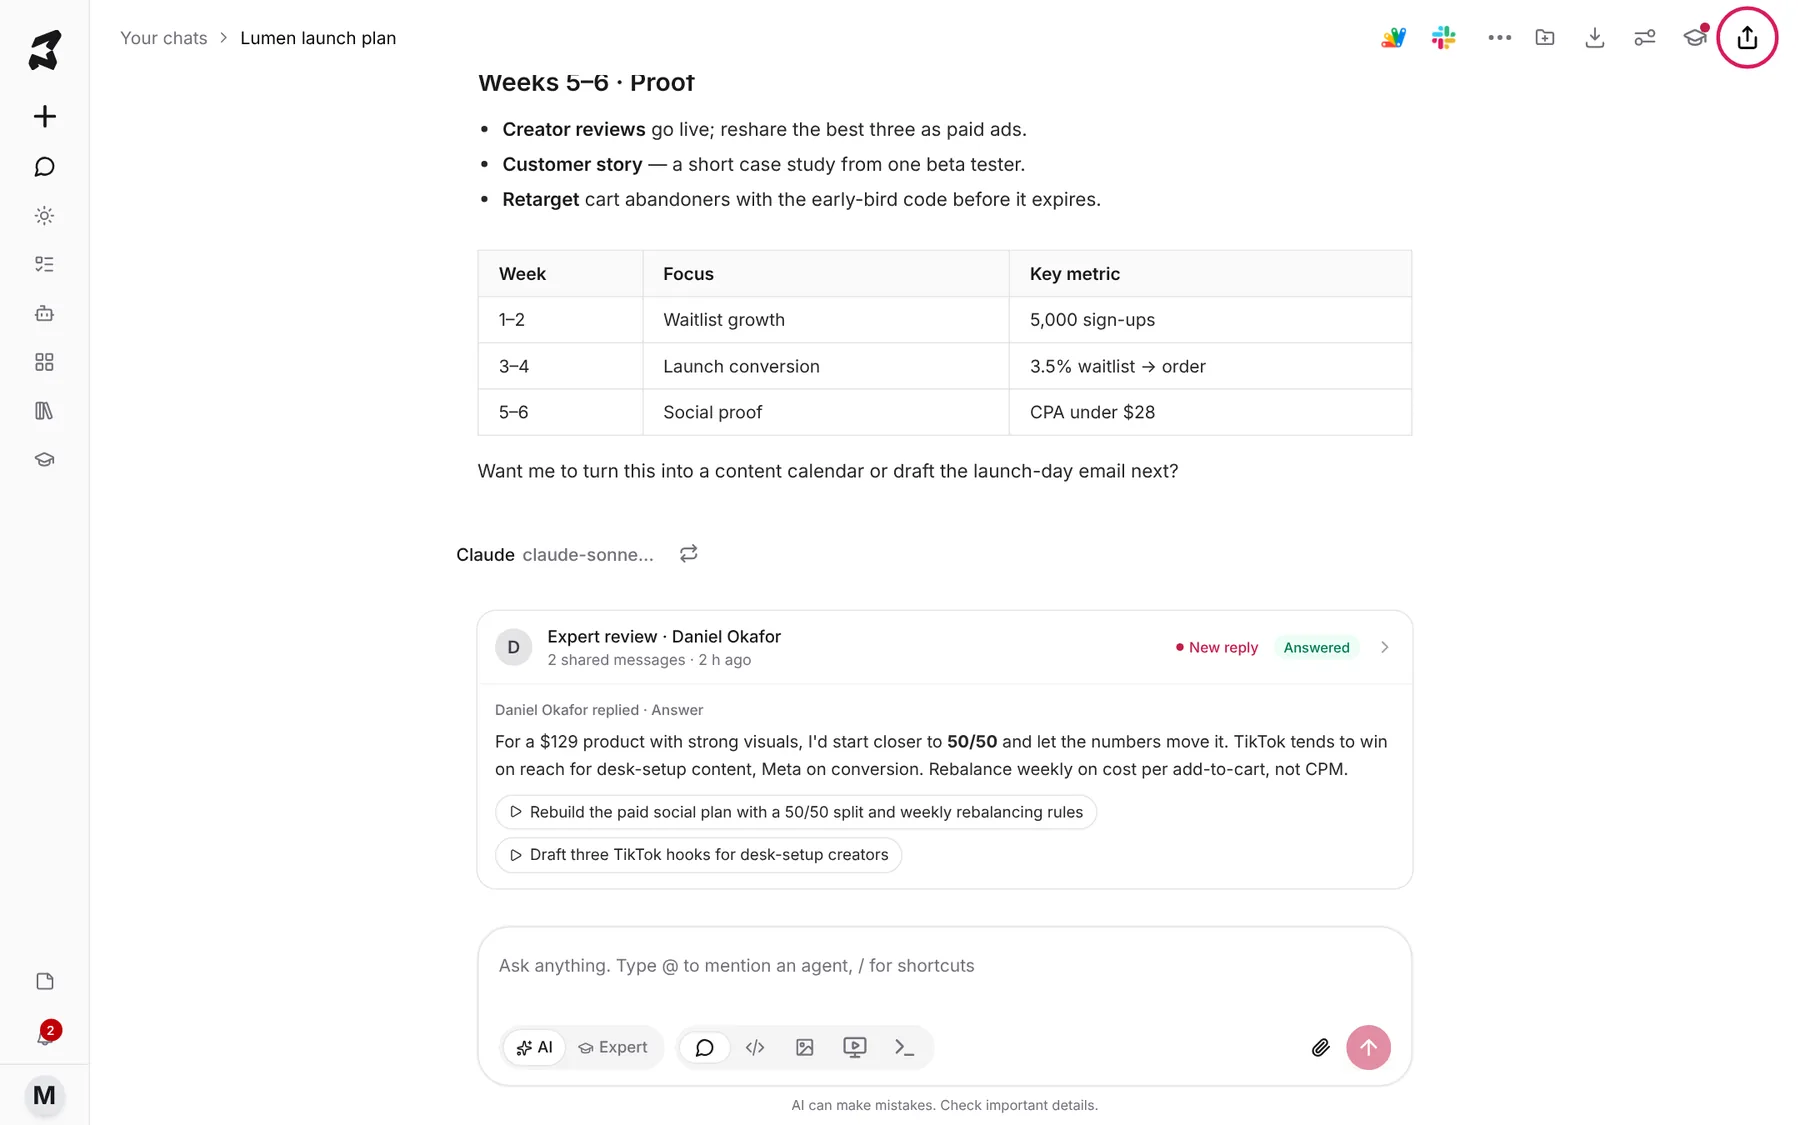Open the document icon near sidebar bottom
The image size is (1800, 1125).
pyautogui.click(x=44, y=981)
